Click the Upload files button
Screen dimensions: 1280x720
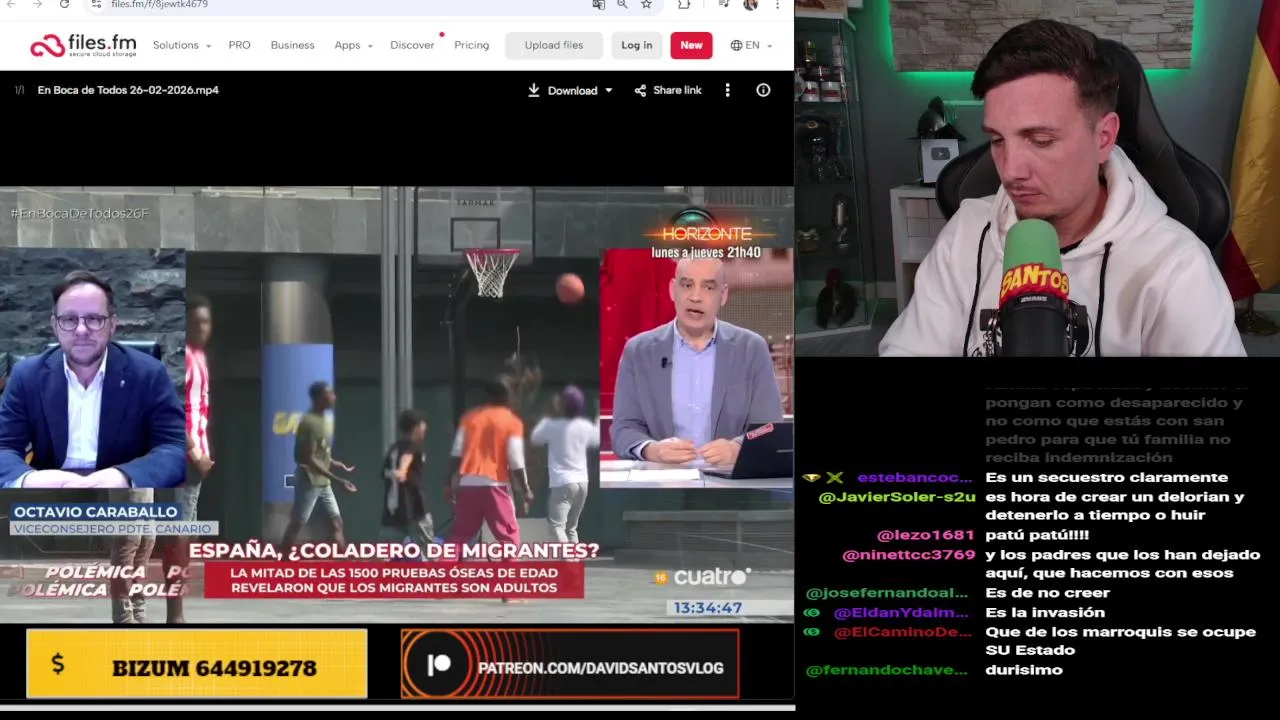[x=554, y=45]
